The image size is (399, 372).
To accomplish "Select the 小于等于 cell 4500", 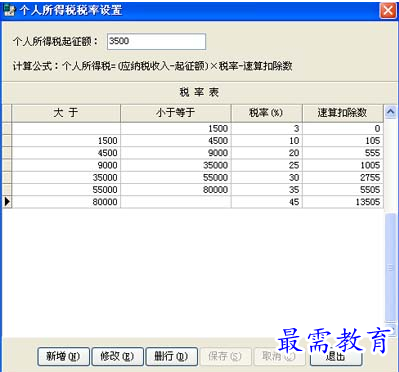I will click(x=176, y=141).
